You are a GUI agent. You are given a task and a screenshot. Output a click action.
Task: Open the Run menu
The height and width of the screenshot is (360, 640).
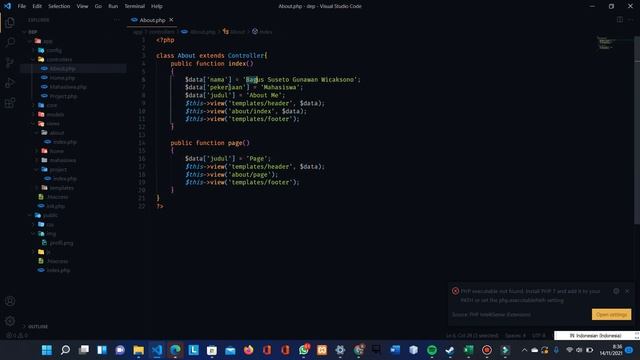click(113, 6)
